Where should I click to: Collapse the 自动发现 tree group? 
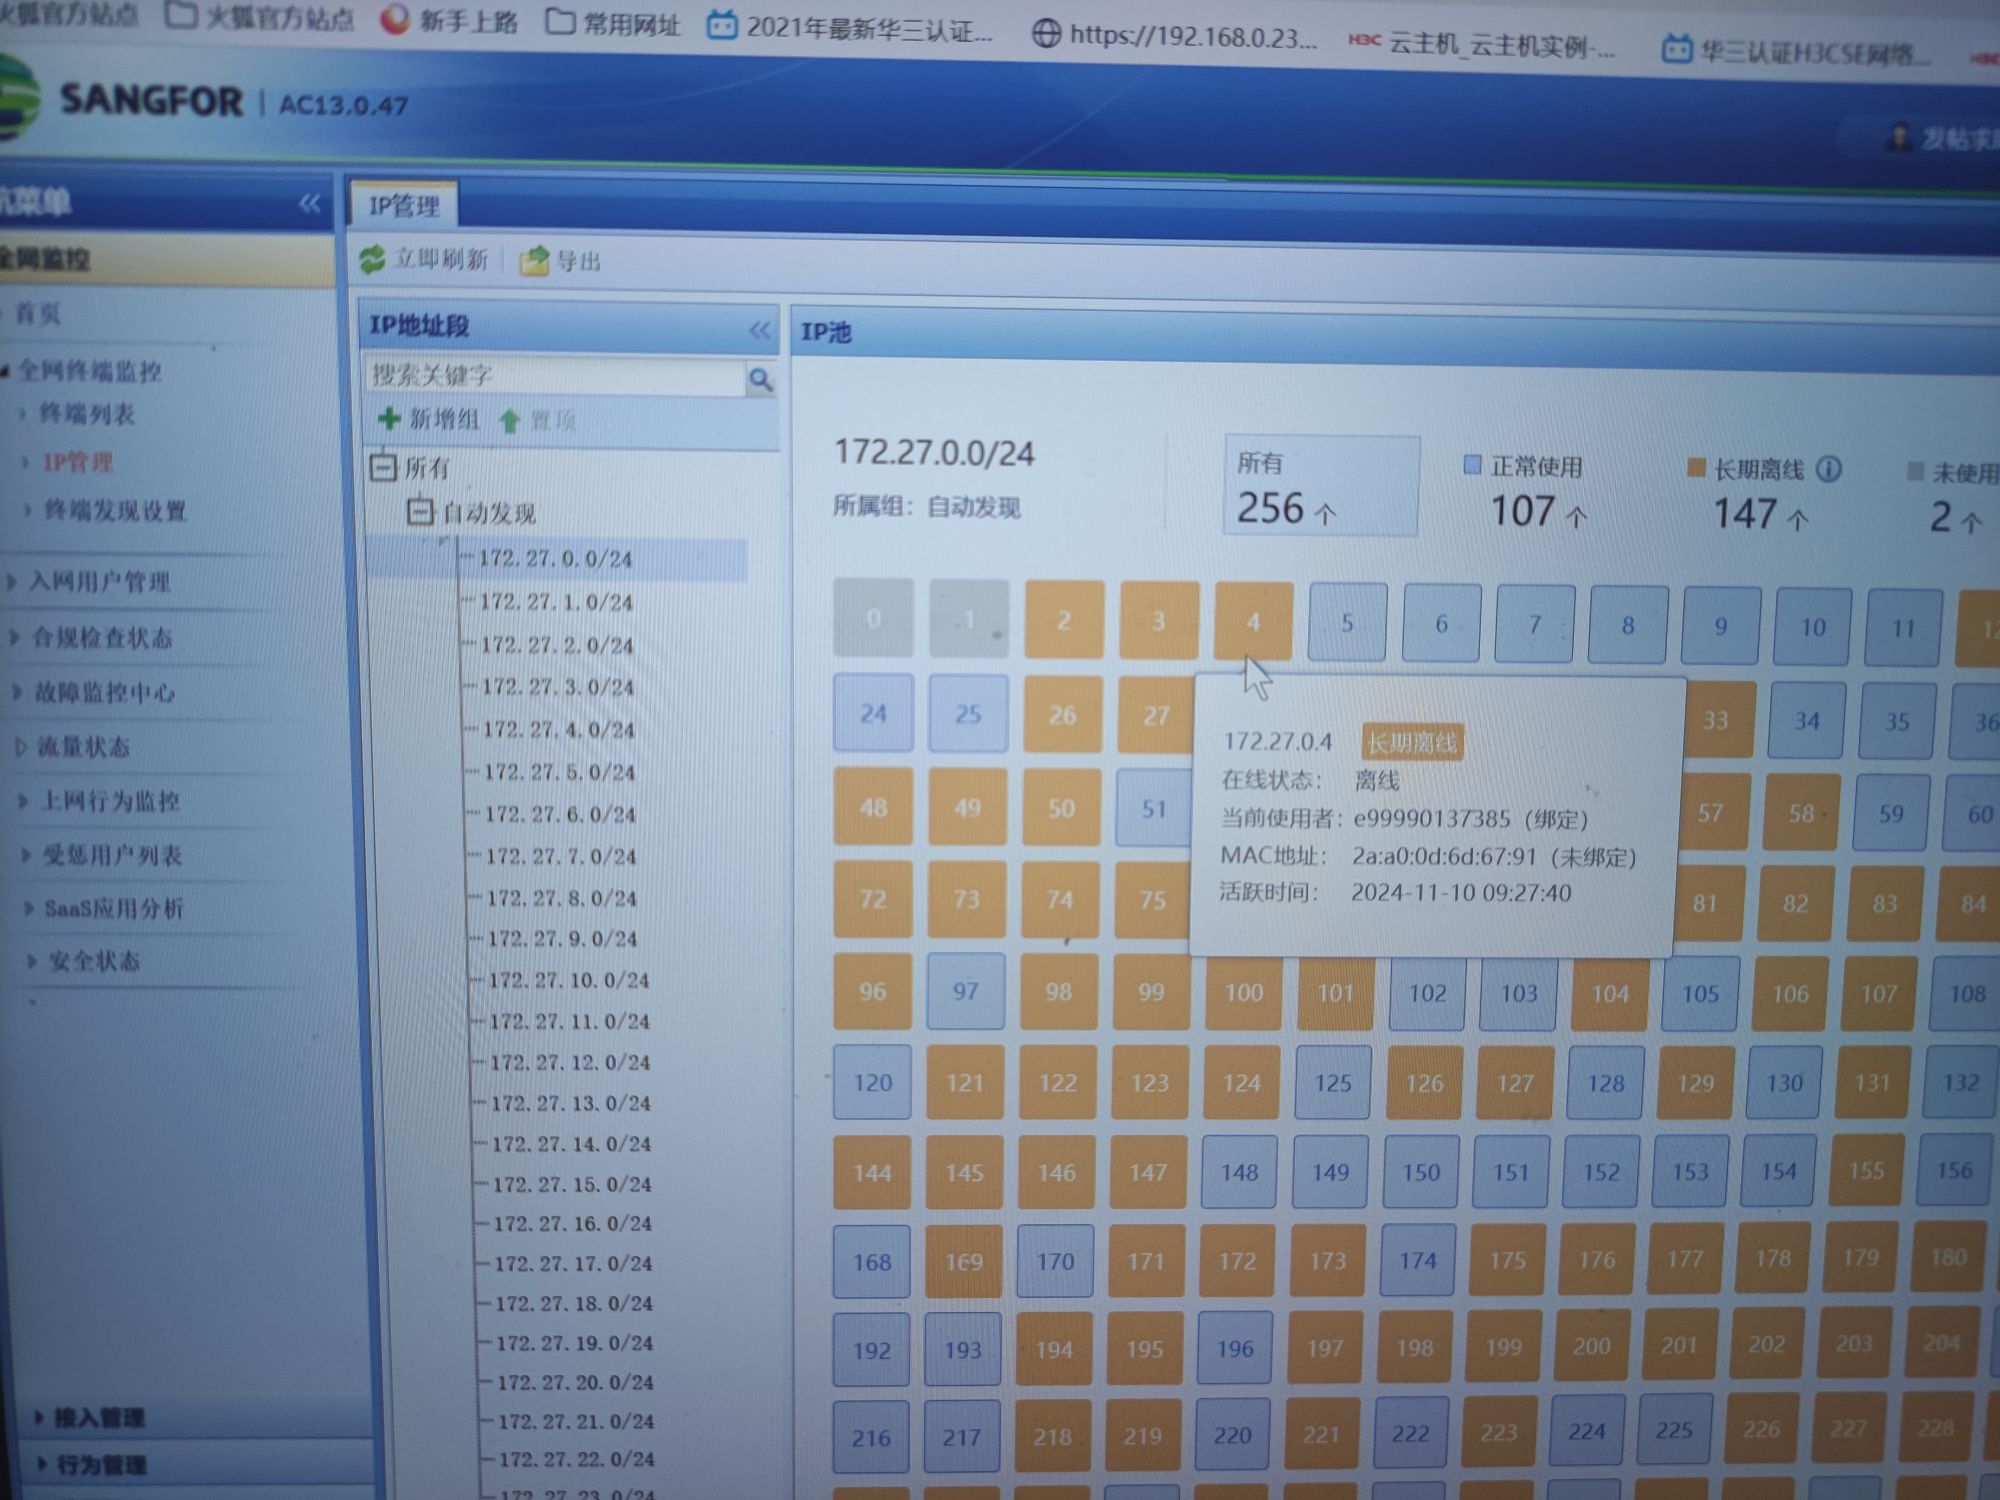pos(420,512)
